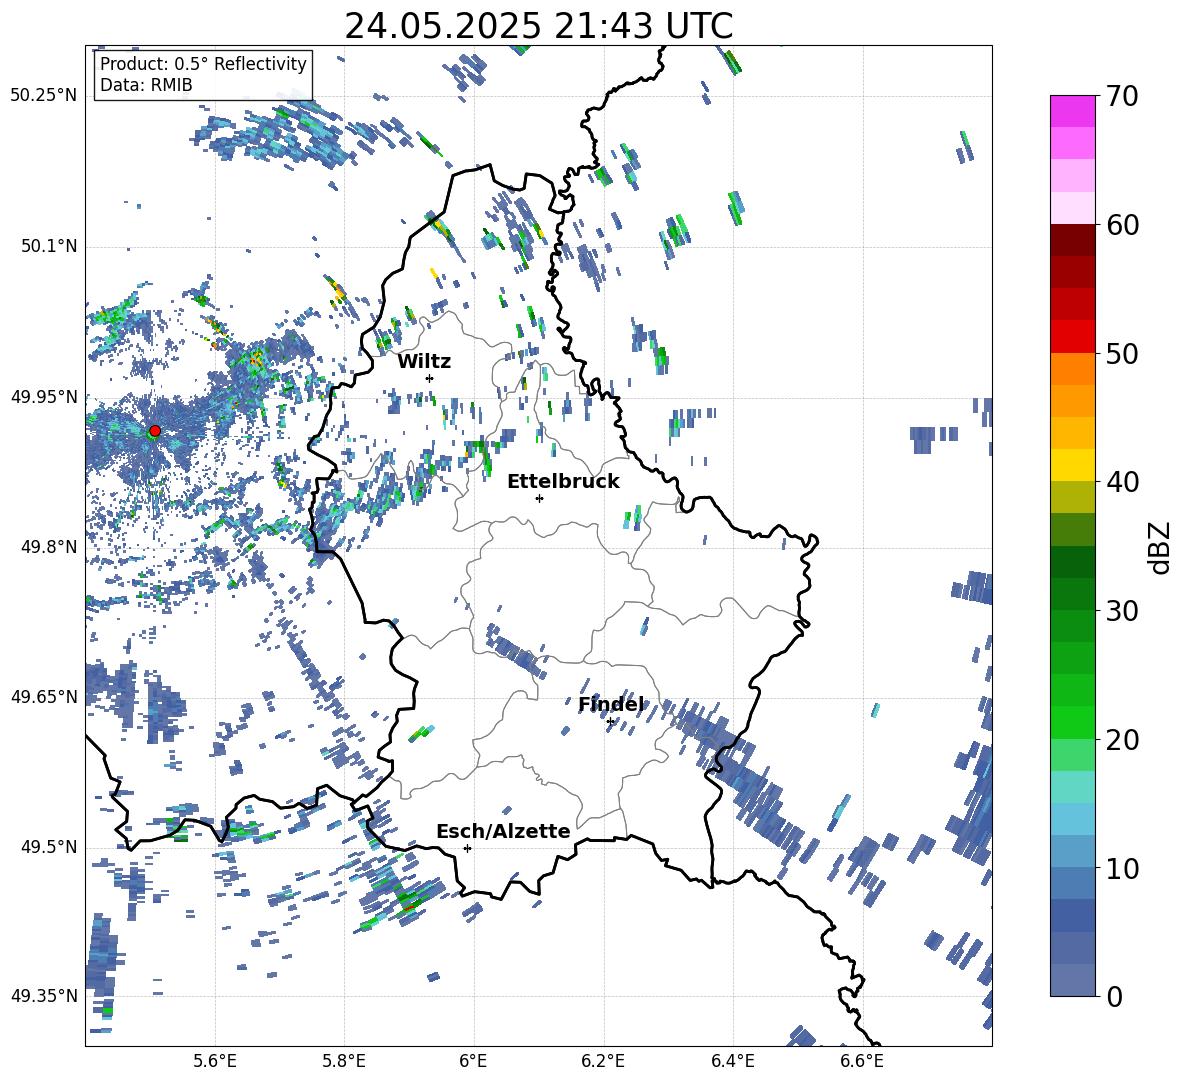Click the Product: 0.5° Reflectivity text
This screenshot has width=1184, height=1081.
point(203,63)
